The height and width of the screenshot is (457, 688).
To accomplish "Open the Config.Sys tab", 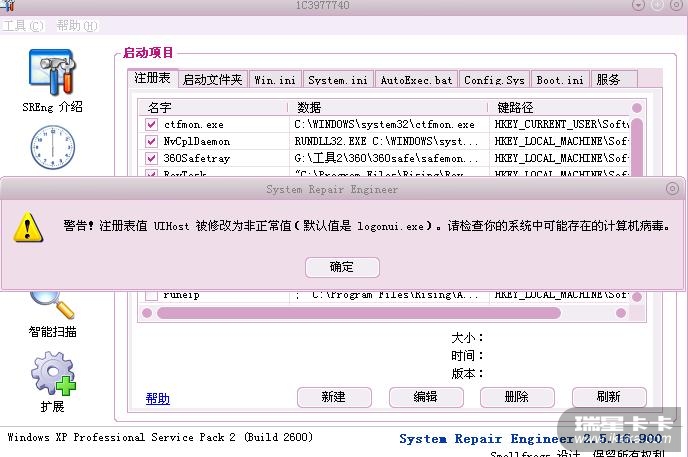I will [494, 79].
